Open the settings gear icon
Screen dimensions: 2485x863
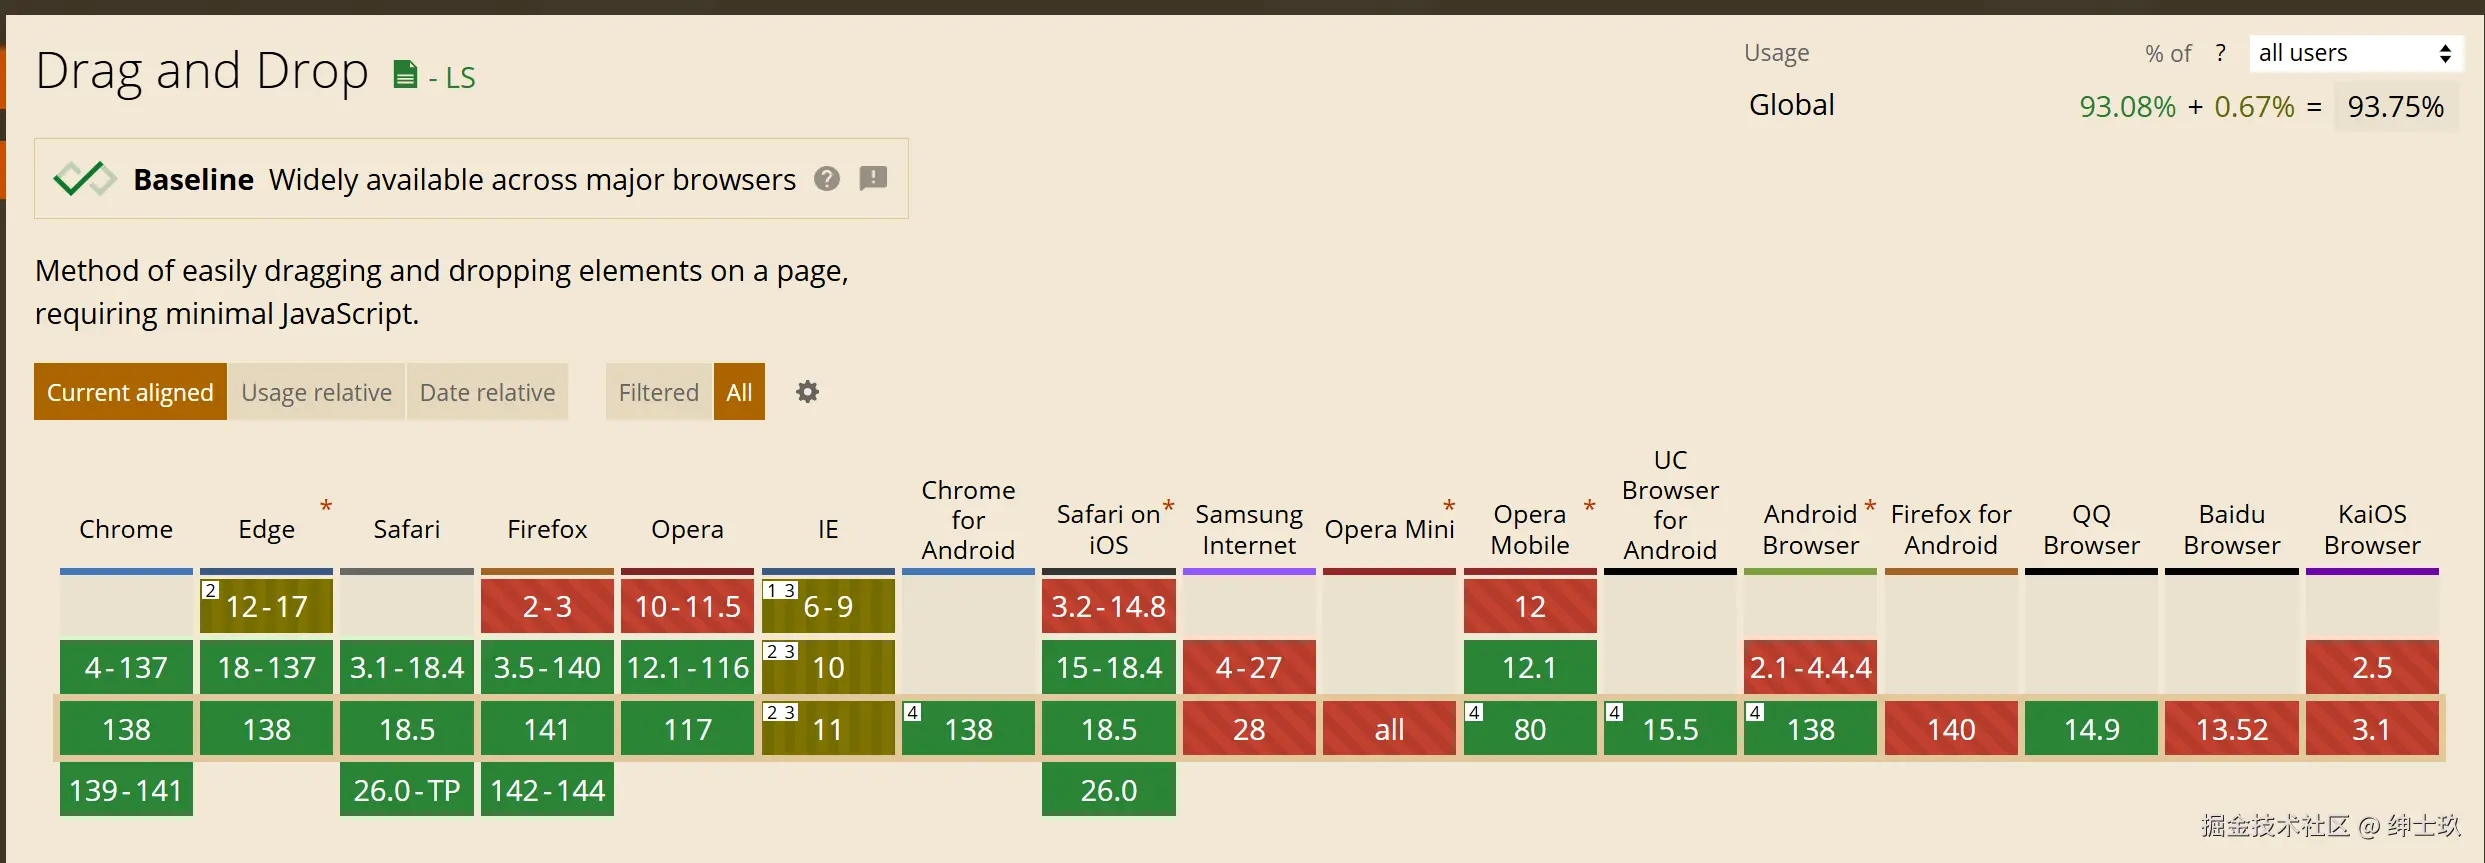pos(807,392)
